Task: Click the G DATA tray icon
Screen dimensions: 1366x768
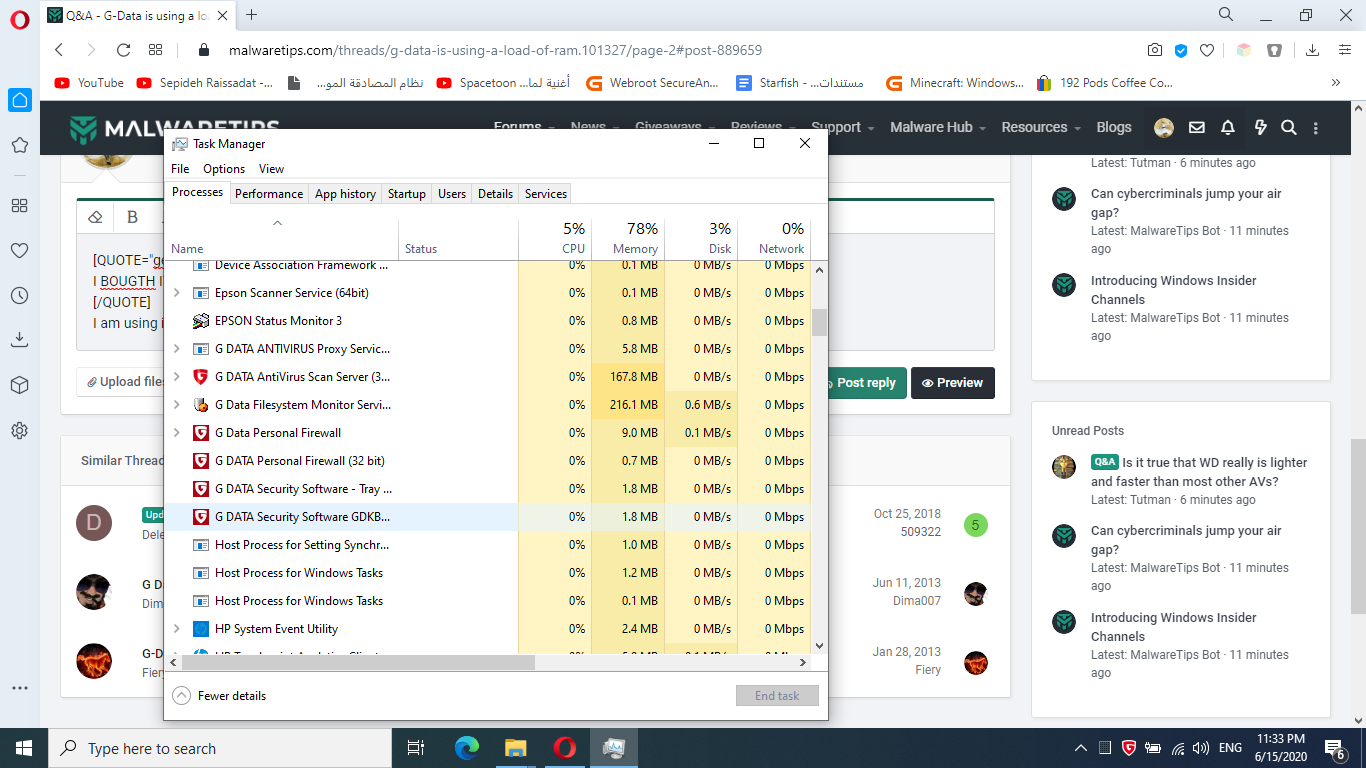Action: [x=1128, y=748]
